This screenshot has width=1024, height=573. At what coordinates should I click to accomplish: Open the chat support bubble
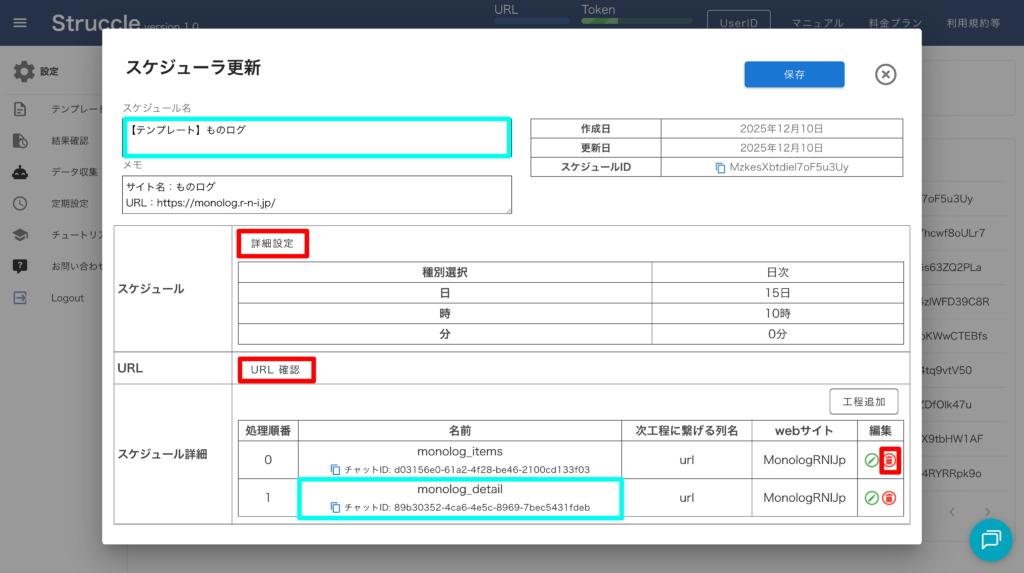990,539
